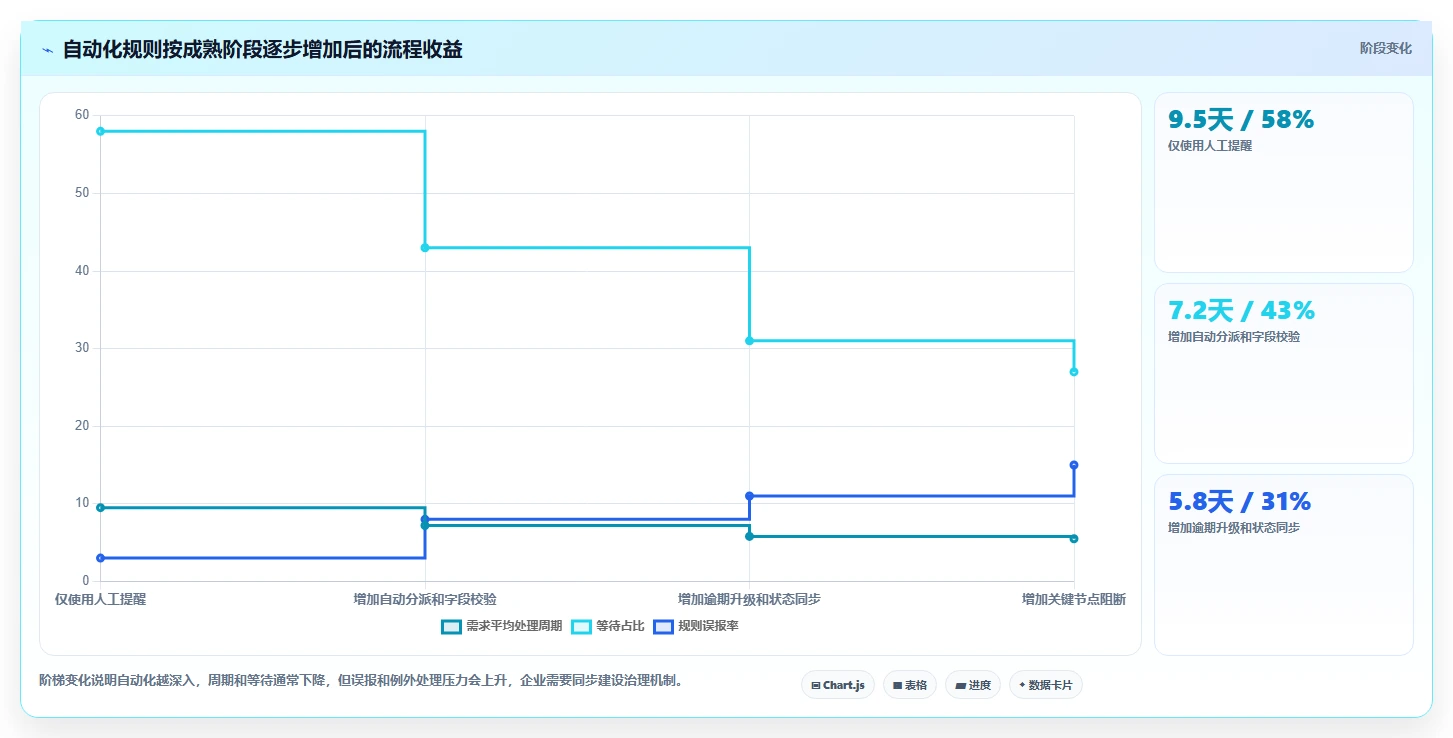The image size is (1453, 738).
Task: Hide the 规则误报率 series label
Action: 708,627
